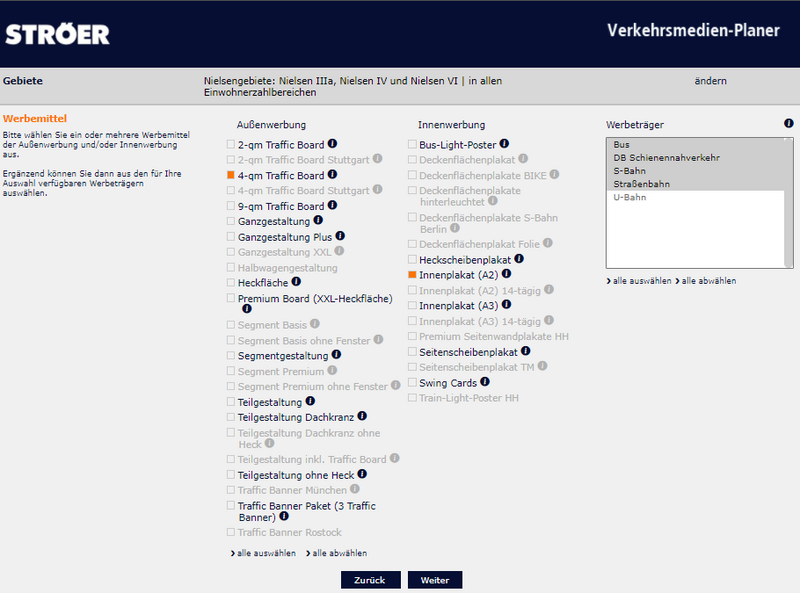Open info for Seitenscheibenplakat TM
This screenshot has height=593, width=800.
[542, 366]
